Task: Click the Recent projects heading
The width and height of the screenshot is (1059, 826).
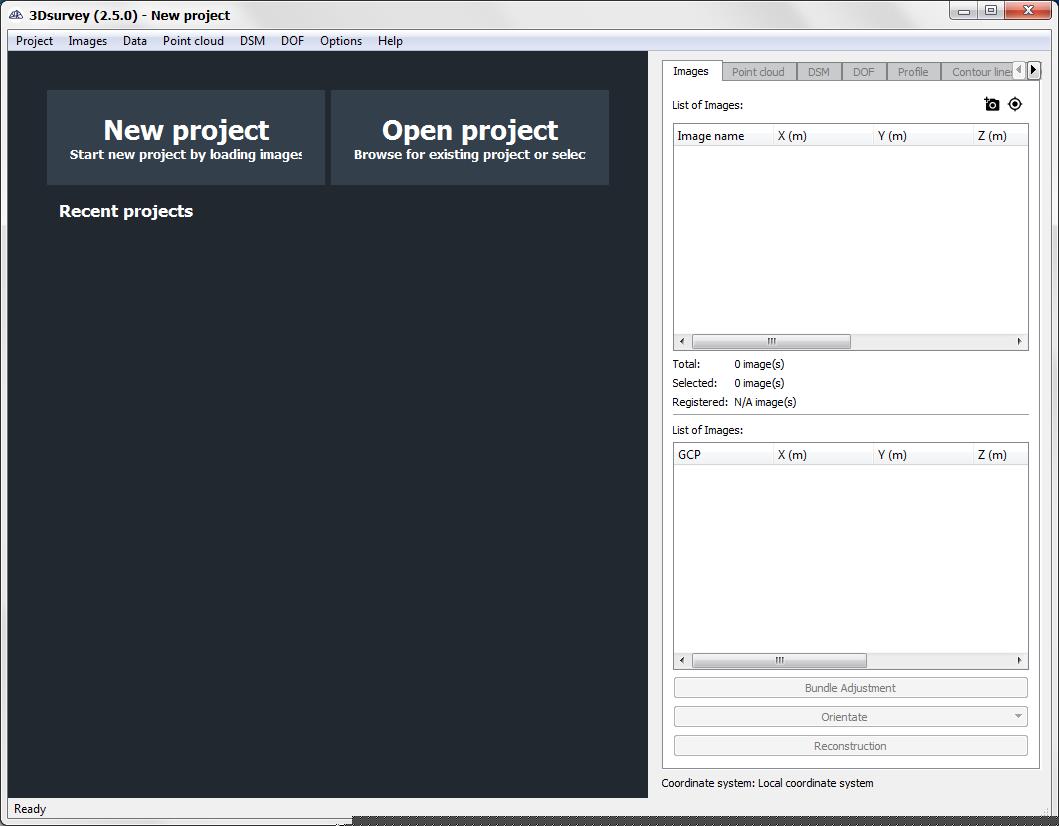Action: (126, 211)
